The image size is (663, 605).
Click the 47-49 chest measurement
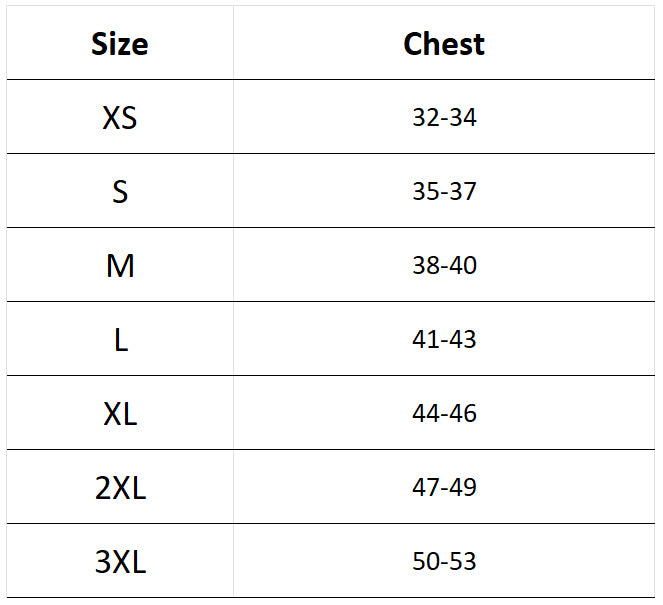(x=444, y=488)
